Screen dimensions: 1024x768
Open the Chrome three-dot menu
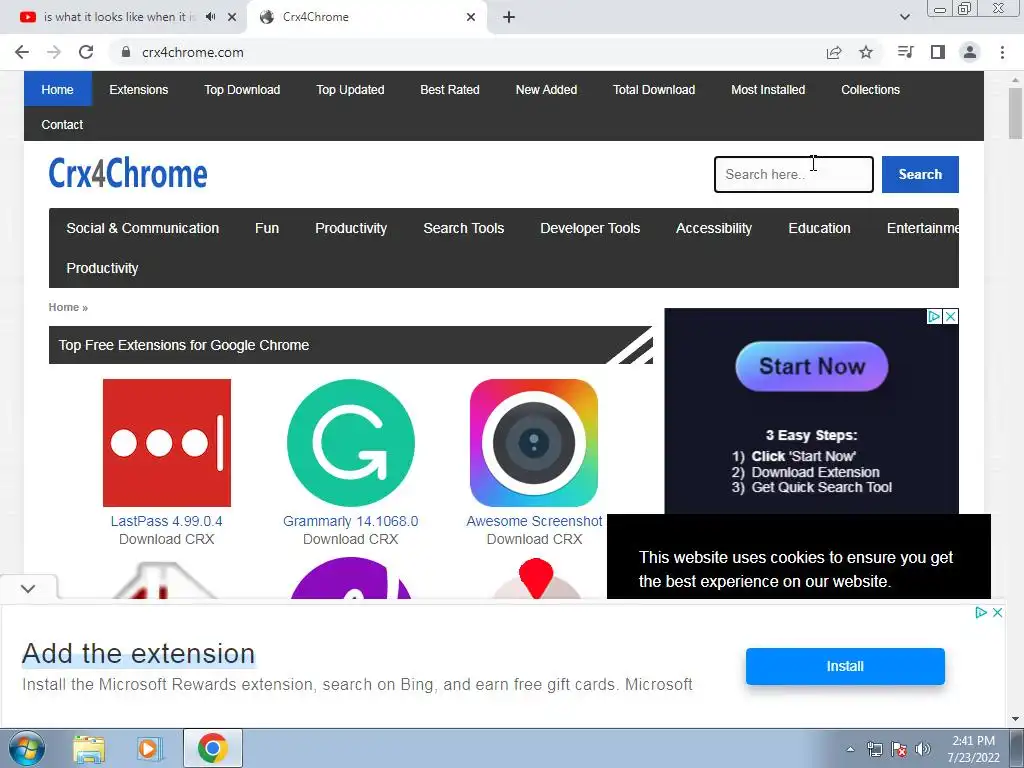(x=1002, y=52)
